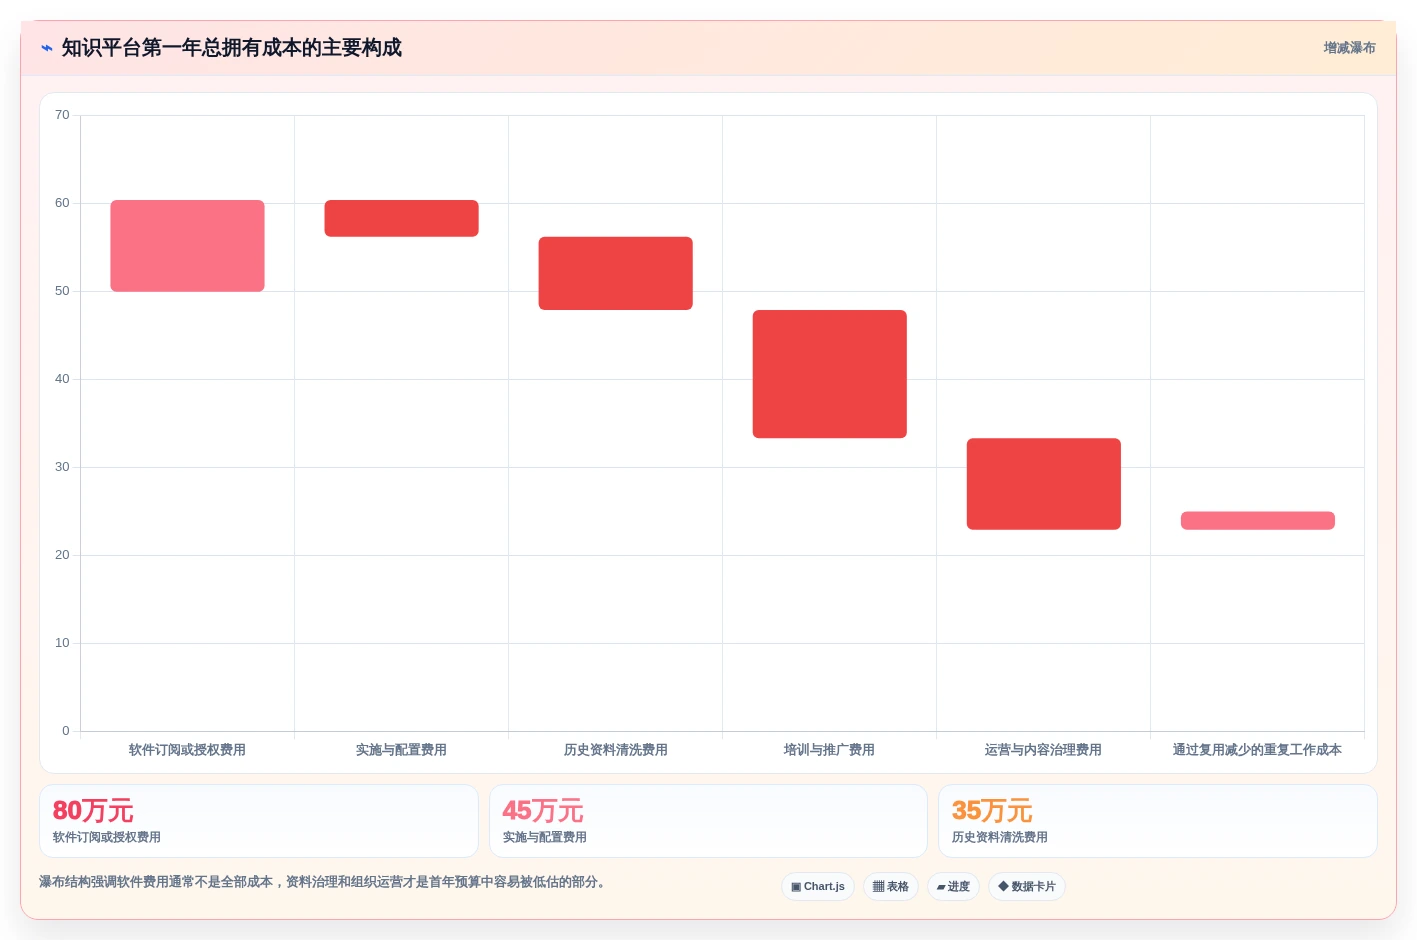The image size is (1417, 940).
Task: Click x-axis label 历史资料清洗费用
Action: coord(615,750)
